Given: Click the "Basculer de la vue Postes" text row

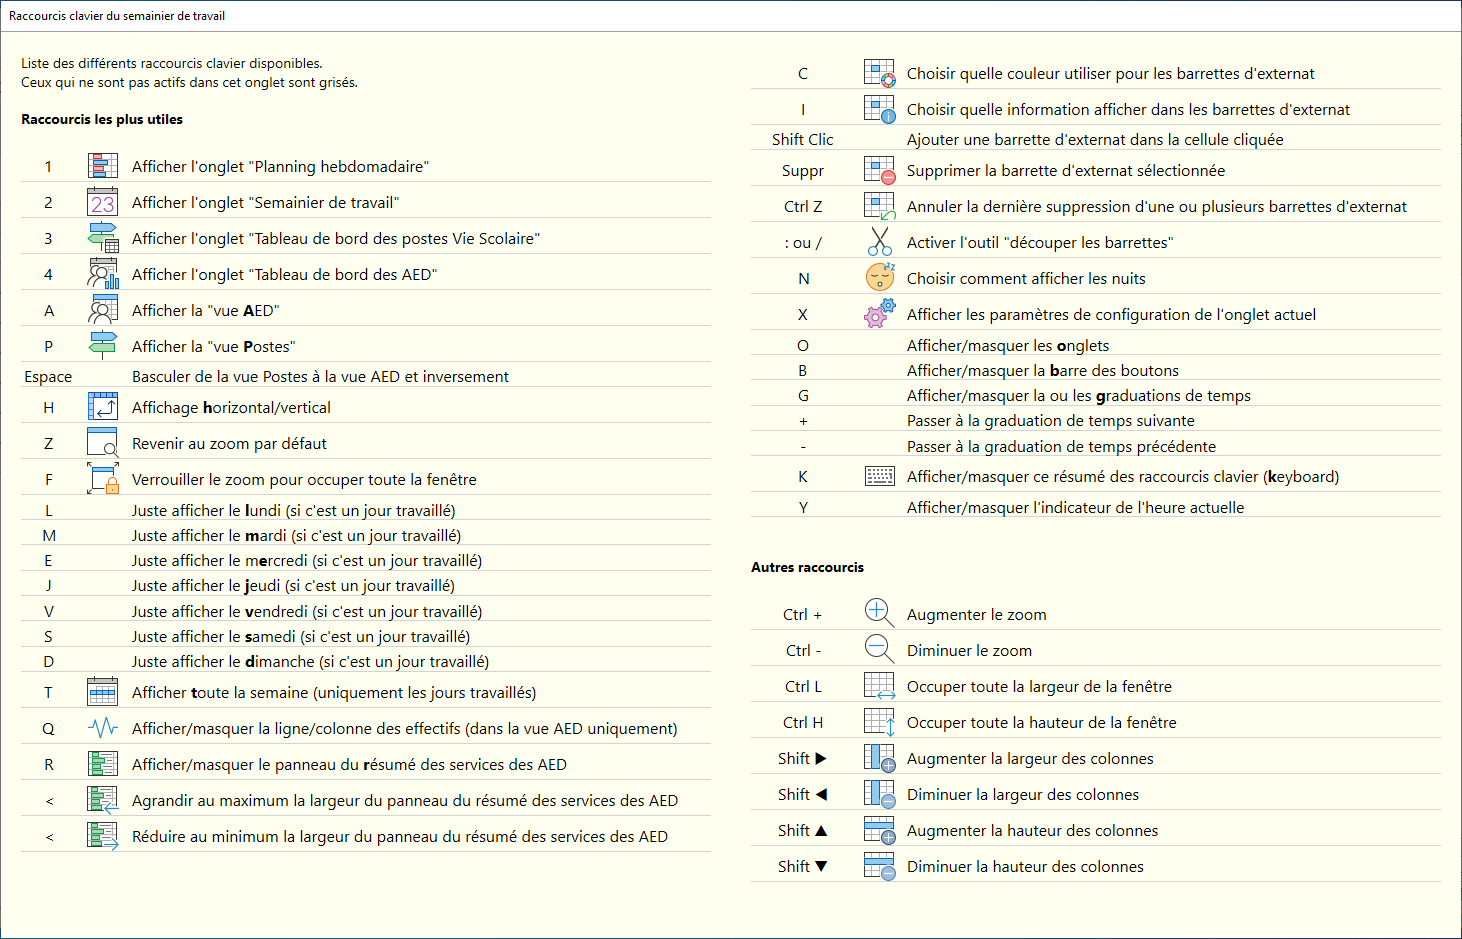Looking at the screenshot, I should tap(320, 377).
